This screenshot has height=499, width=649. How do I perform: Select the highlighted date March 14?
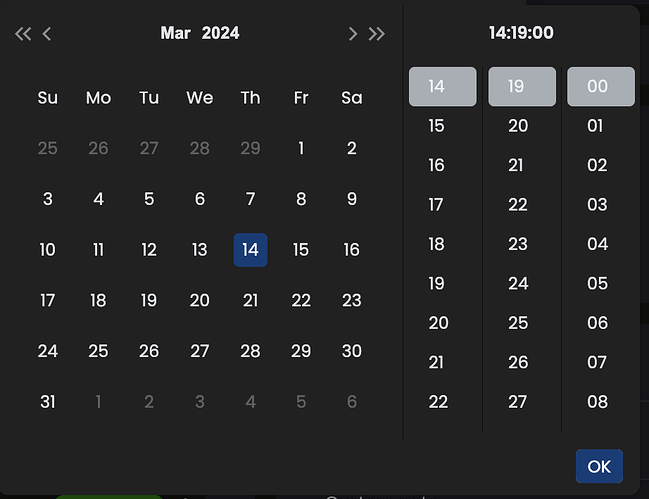[x=250, y=250]
